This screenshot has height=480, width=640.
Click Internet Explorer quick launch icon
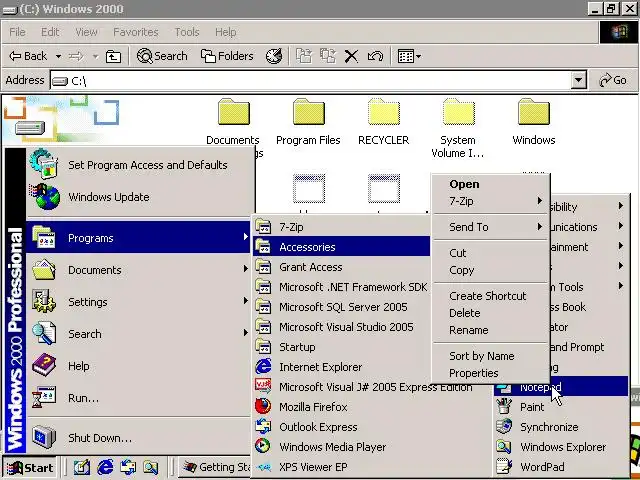coord(105,467)
